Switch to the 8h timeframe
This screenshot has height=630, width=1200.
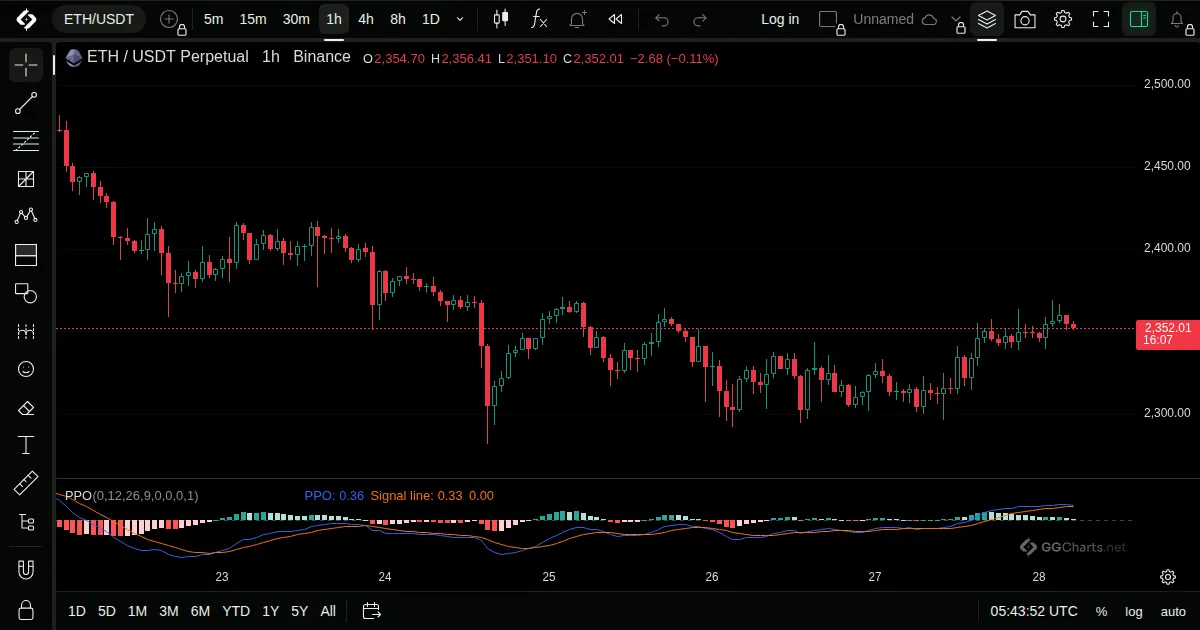coord(398,19)
